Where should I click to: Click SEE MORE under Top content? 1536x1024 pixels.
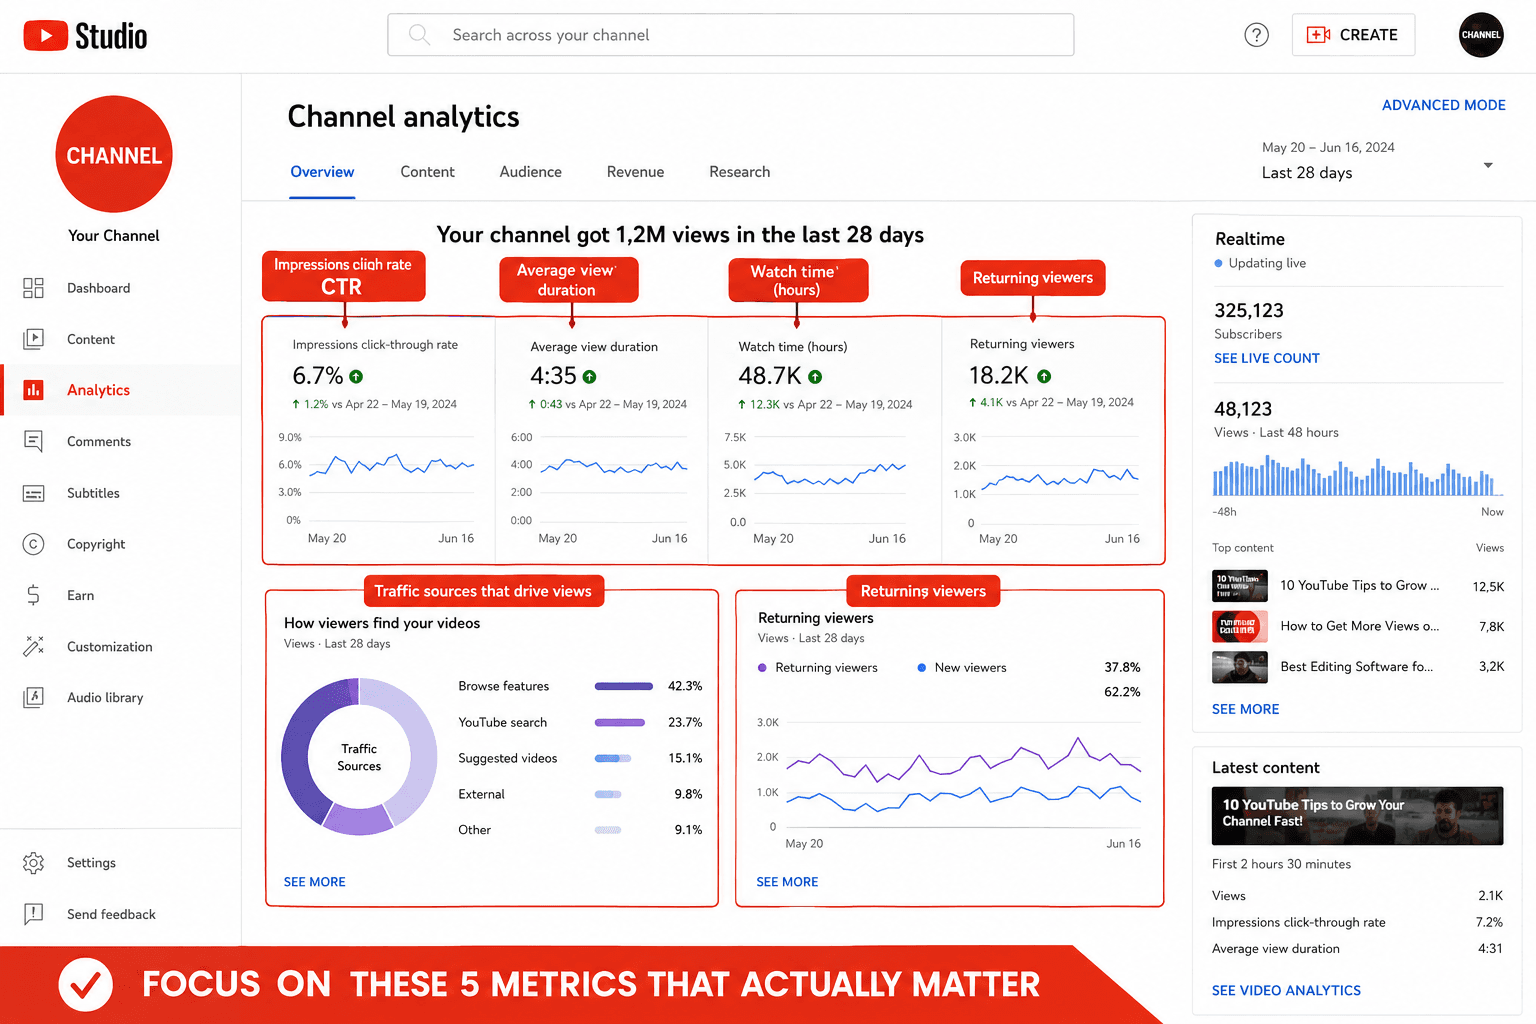click(1245, 709)
